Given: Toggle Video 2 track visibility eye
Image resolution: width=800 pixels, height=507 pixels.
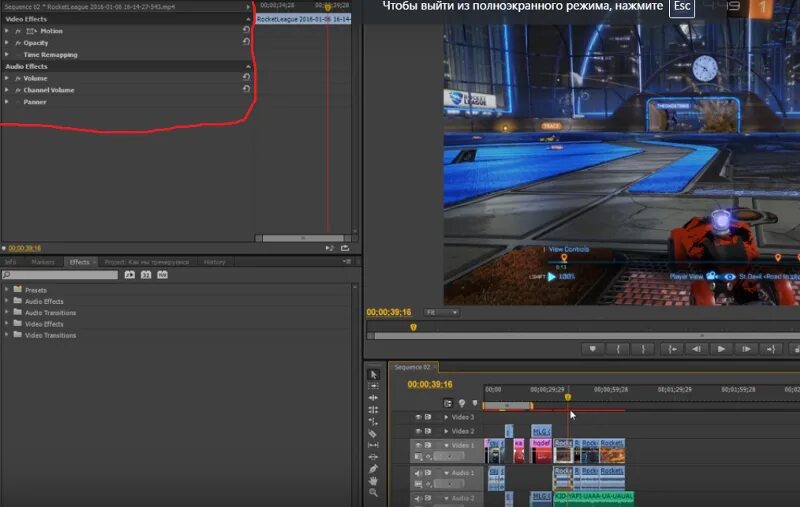Looking at the screenshot, I should (418, 432).
